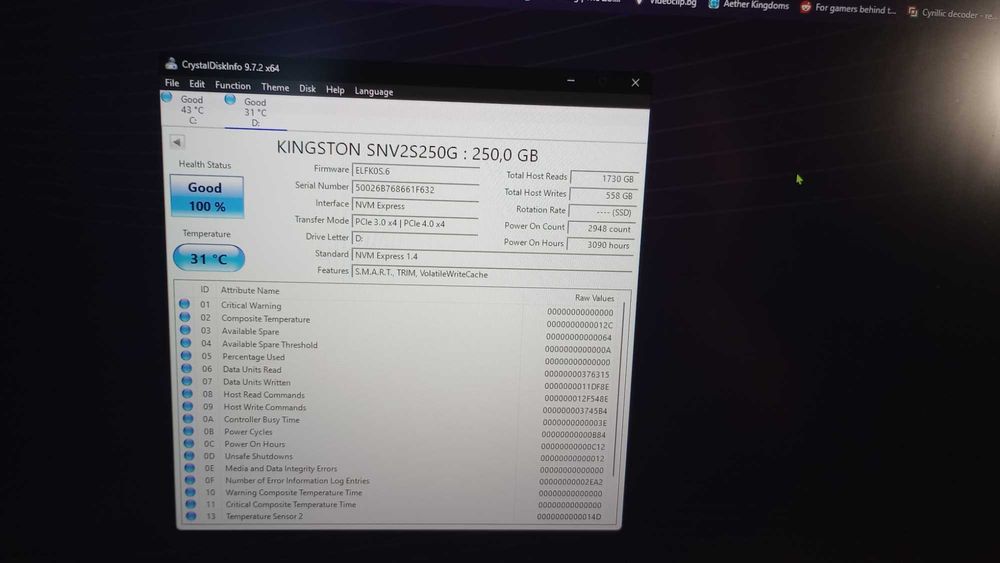Viewport: 1000px width, 563px height.
Task: Select the Critical Warning attribute name
Action: 251,305
